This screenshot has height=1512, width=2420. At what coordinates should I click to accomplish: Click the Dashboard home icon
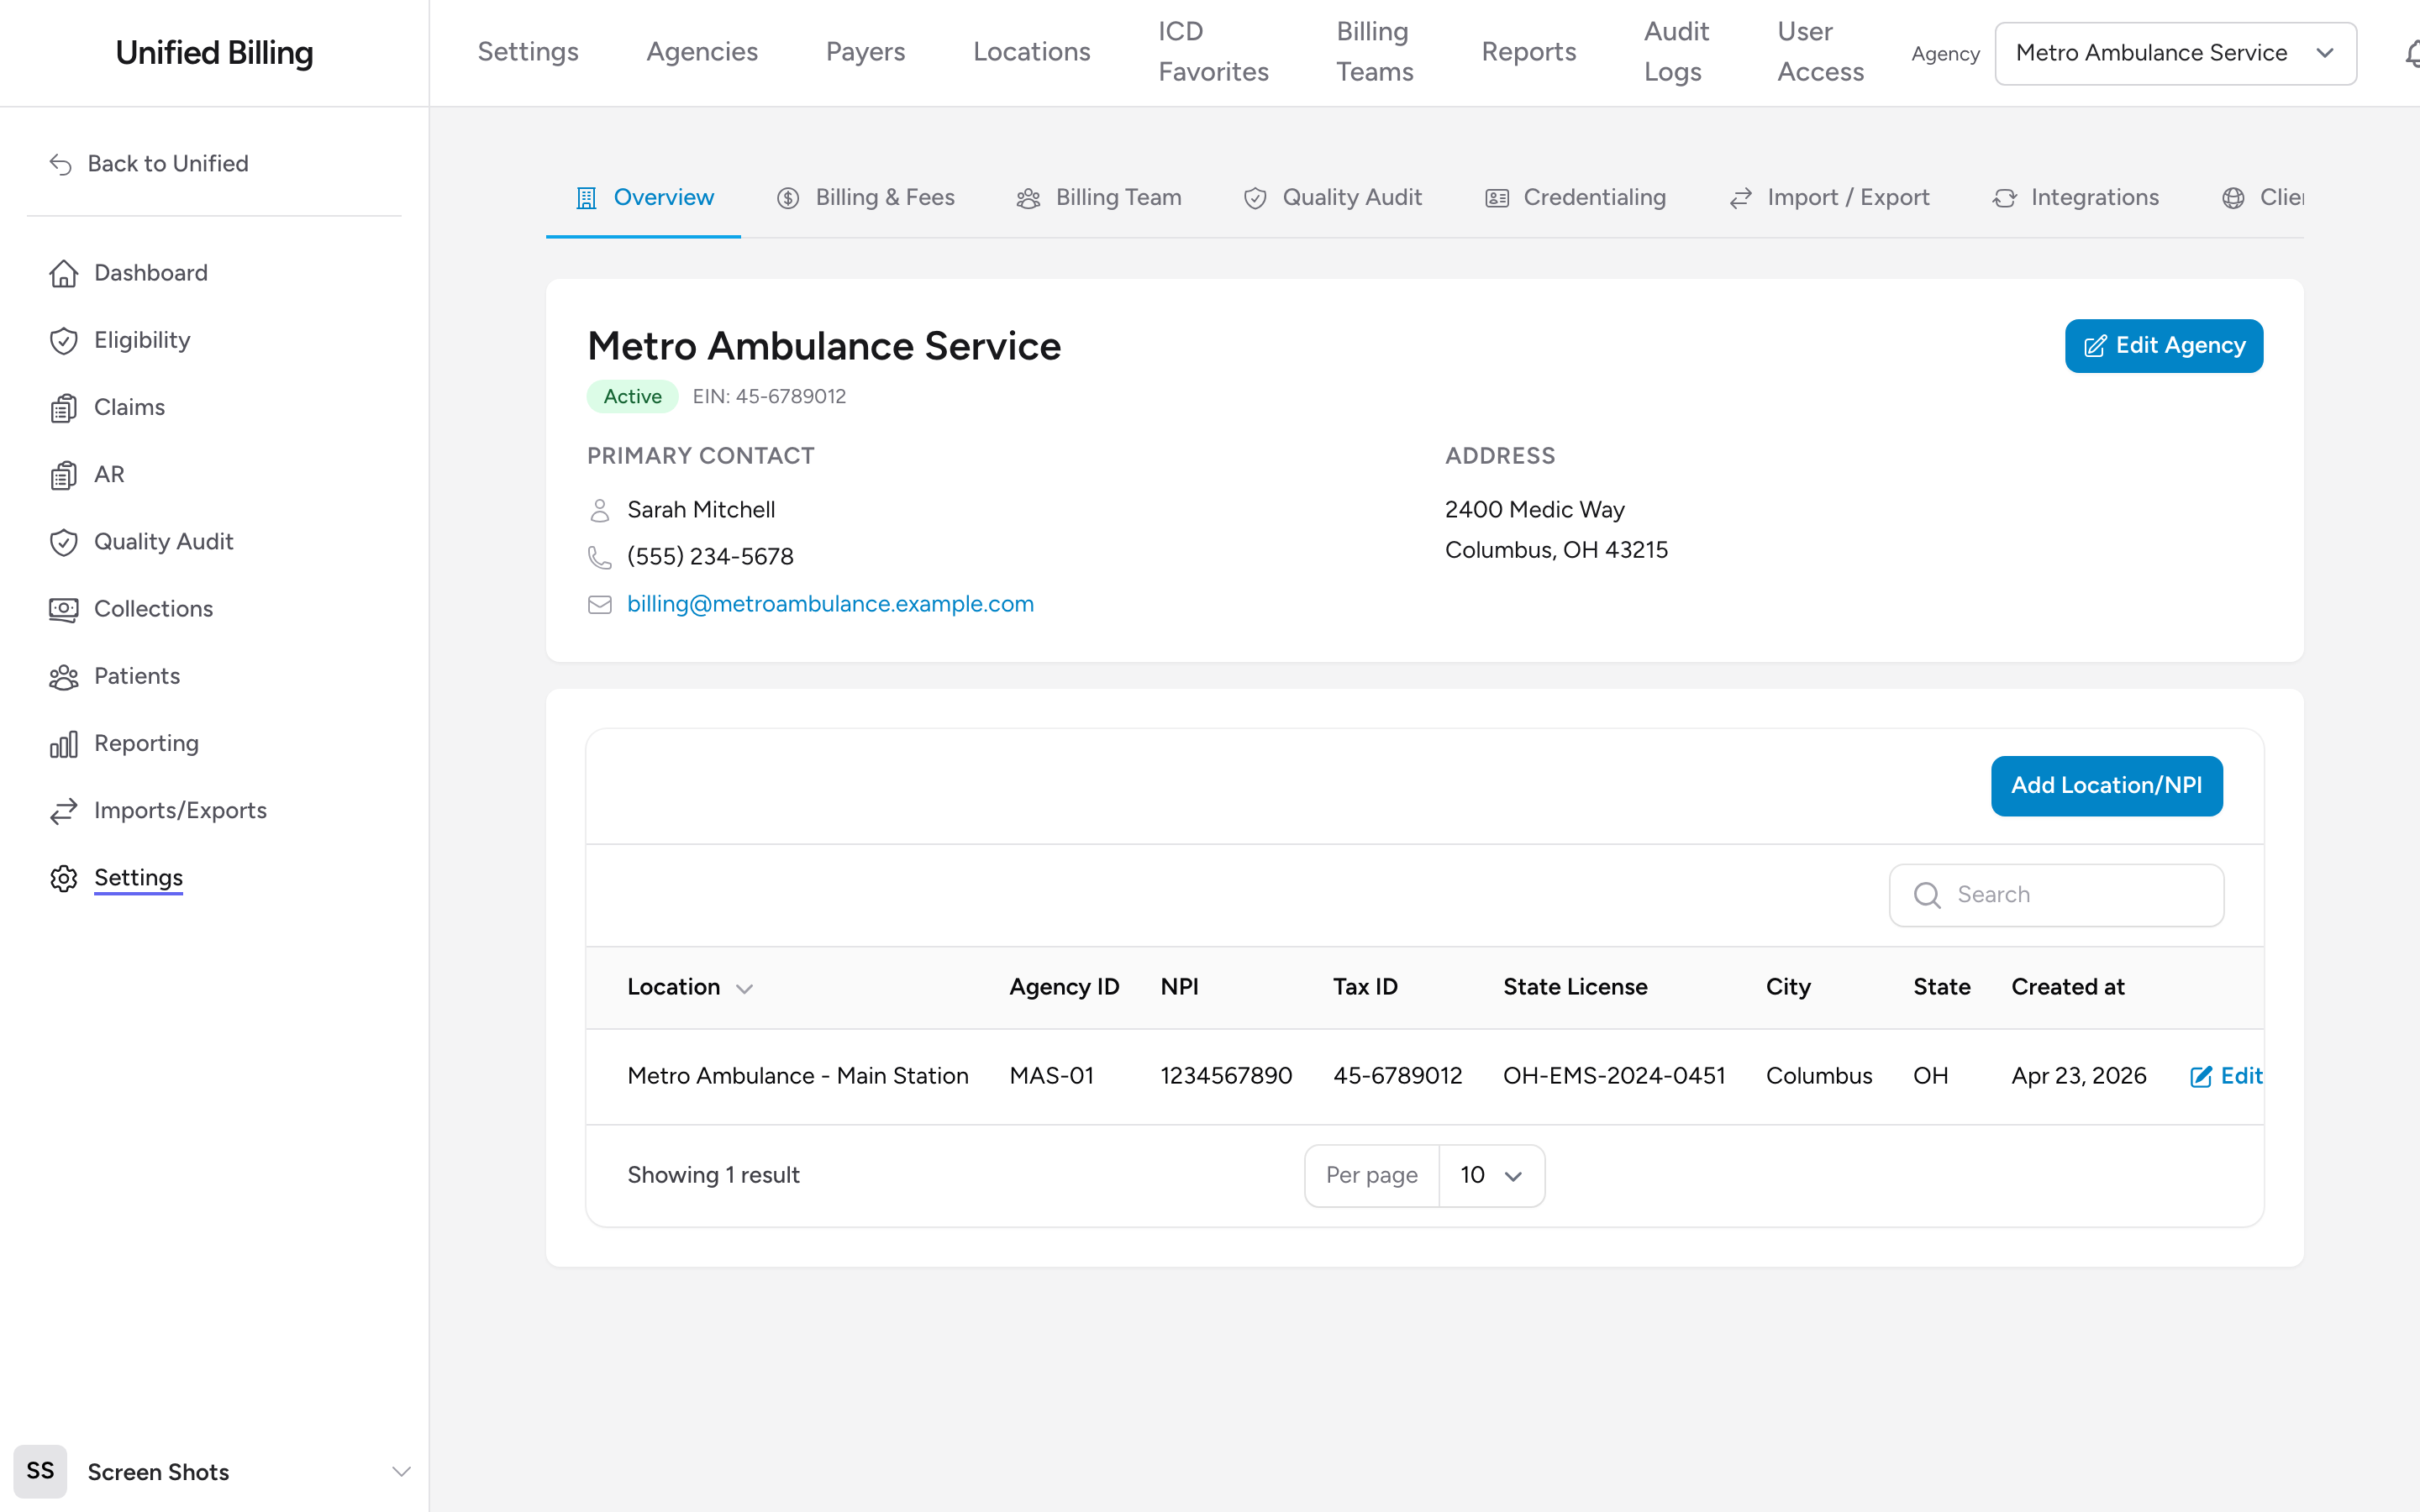coord(64,273)
